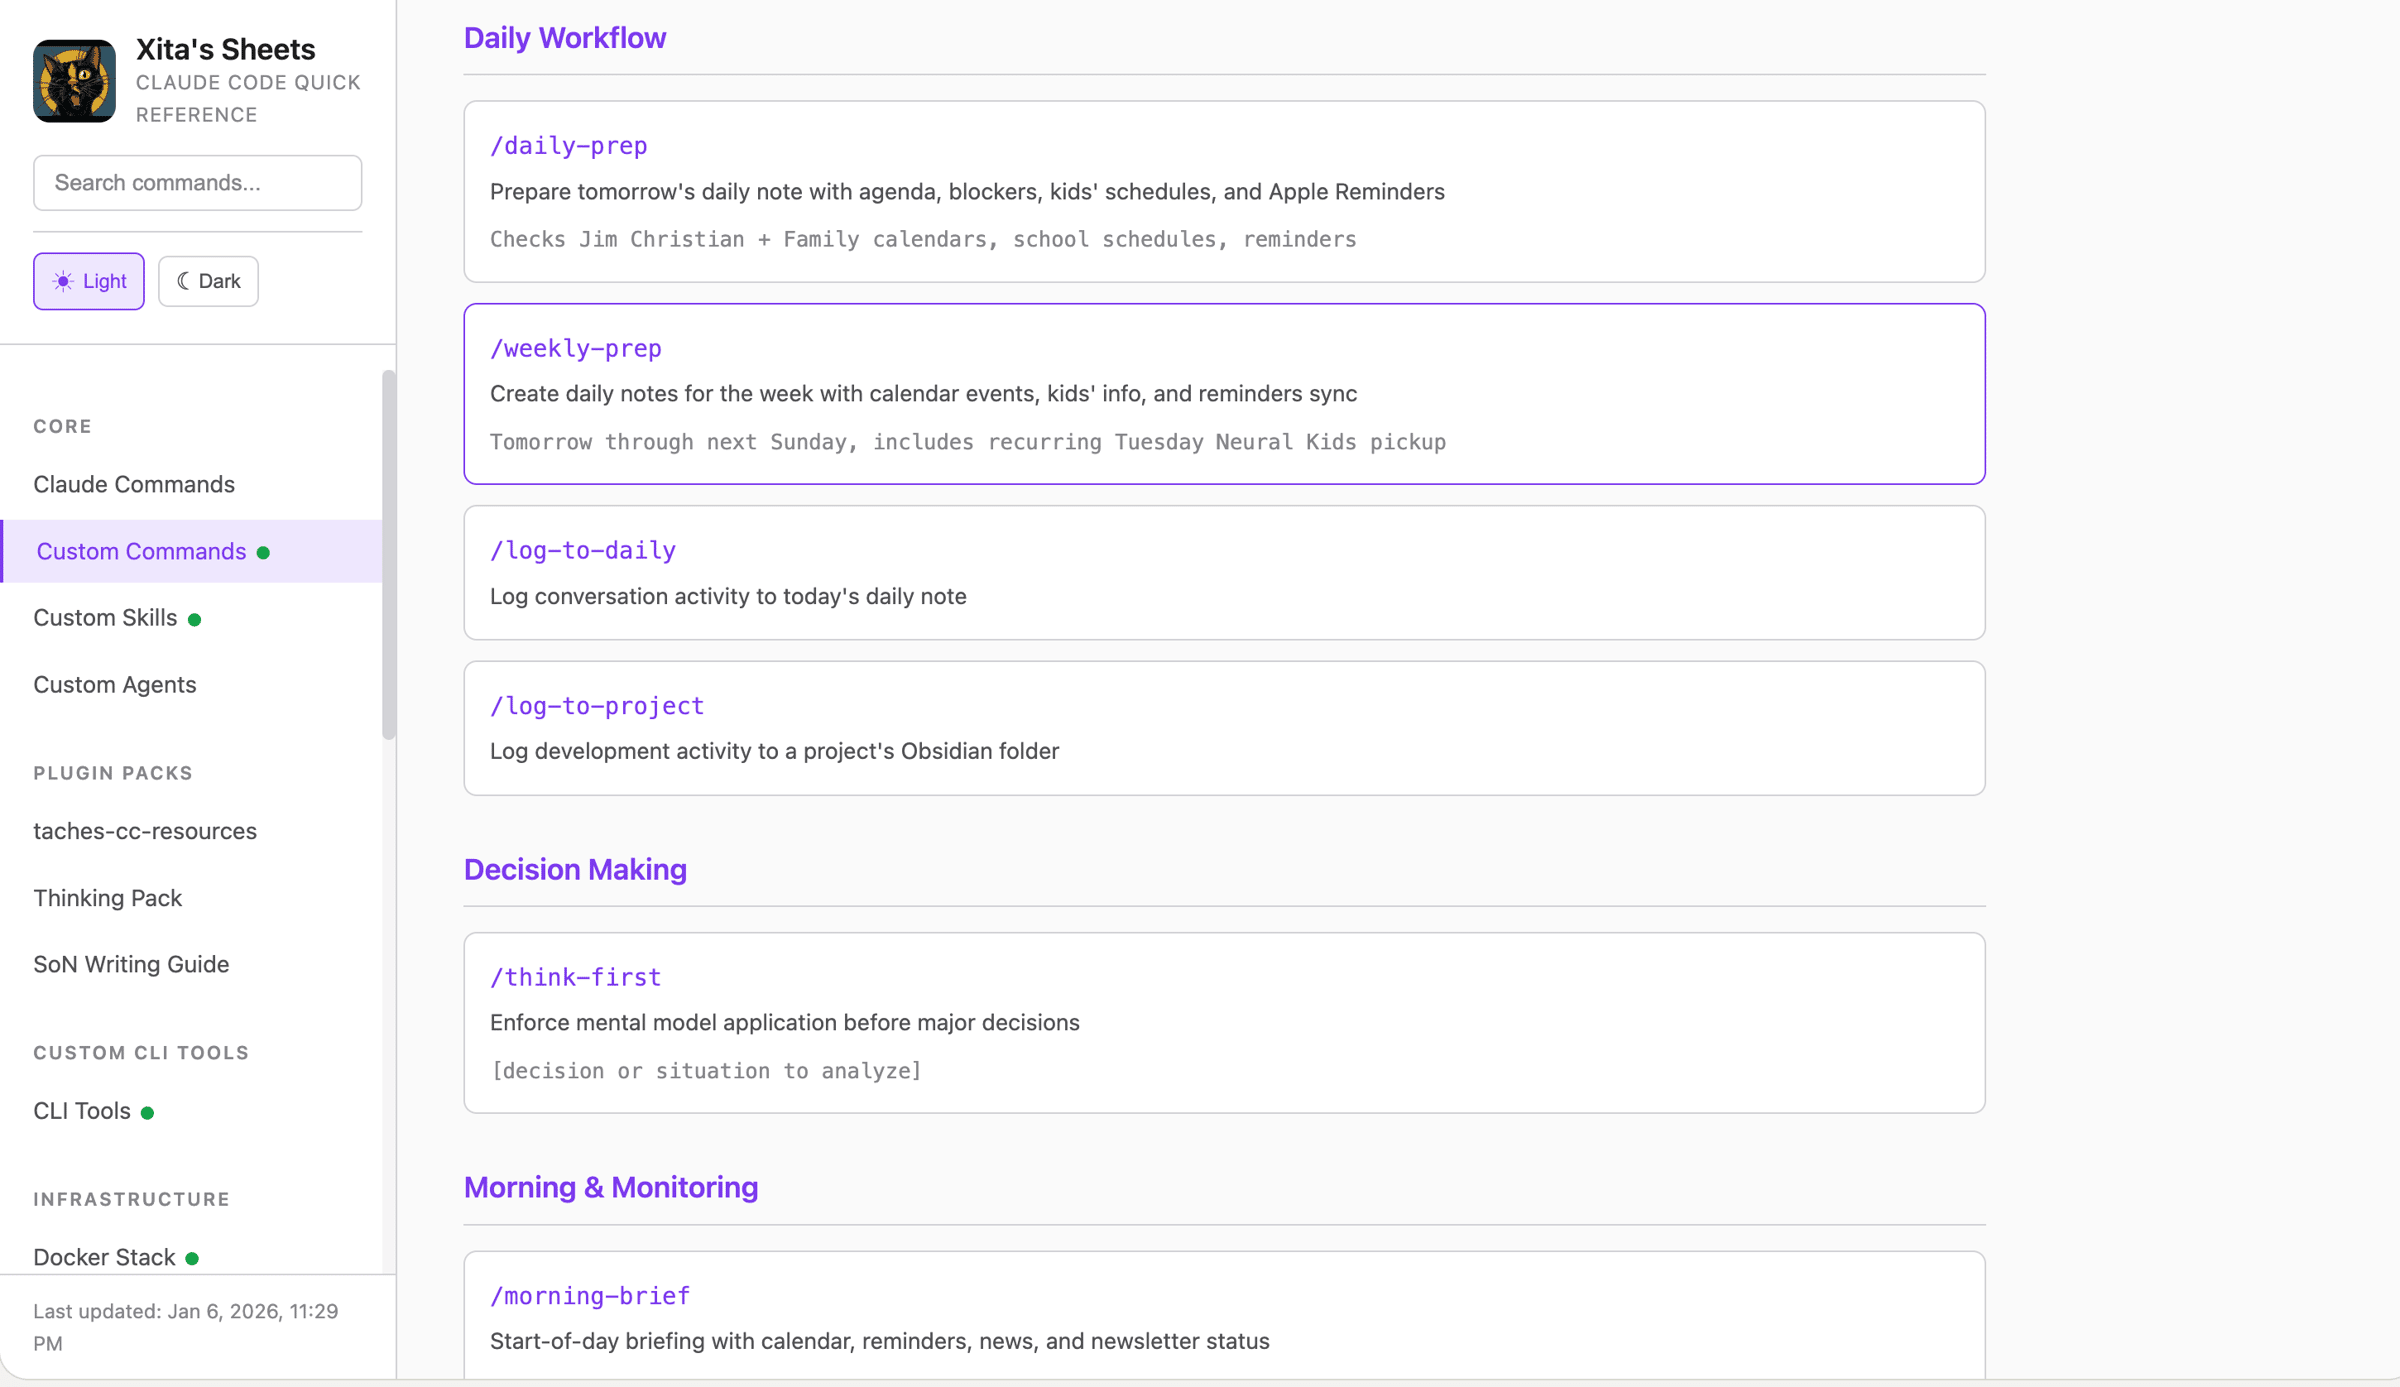Click the moon icon in Dark button
The width and height of the screenshot is (2400, 1387).
183,281
